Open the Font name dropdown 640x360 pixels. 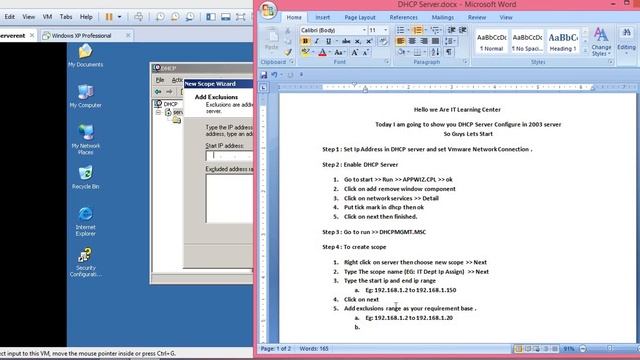point(364,30)
